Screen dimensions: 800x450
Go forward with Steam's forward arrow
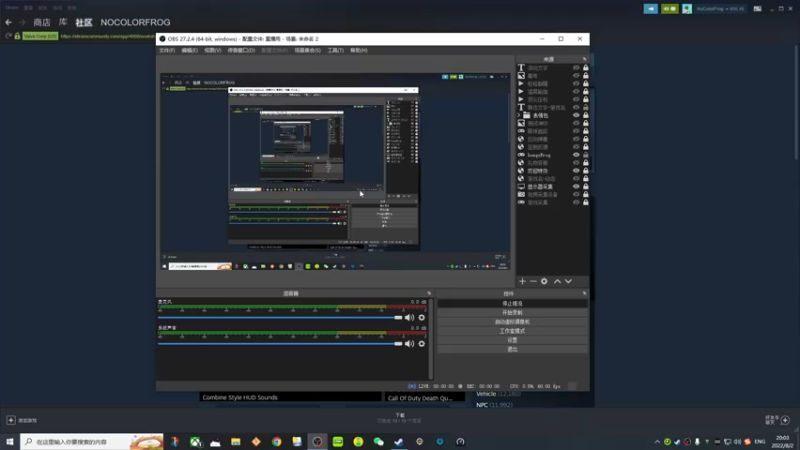(x=22, y=22)
